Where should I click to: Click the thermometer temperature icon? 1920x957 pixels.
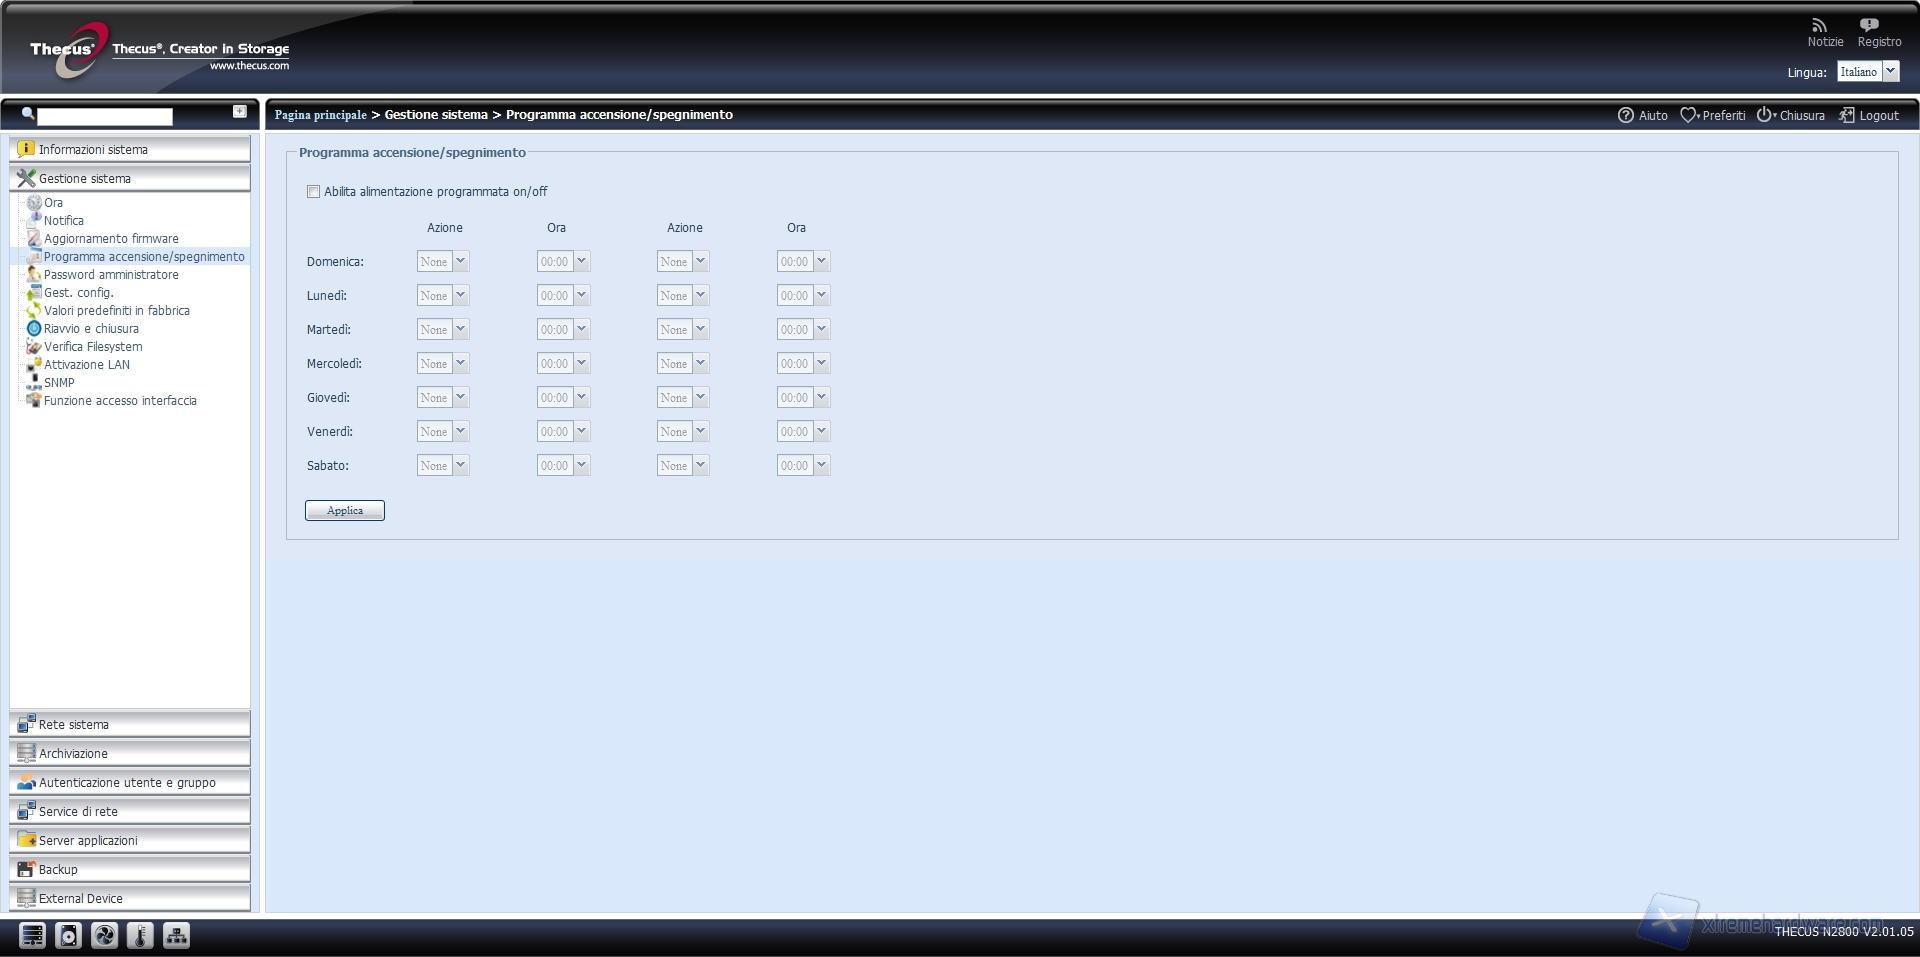(140, 935)
